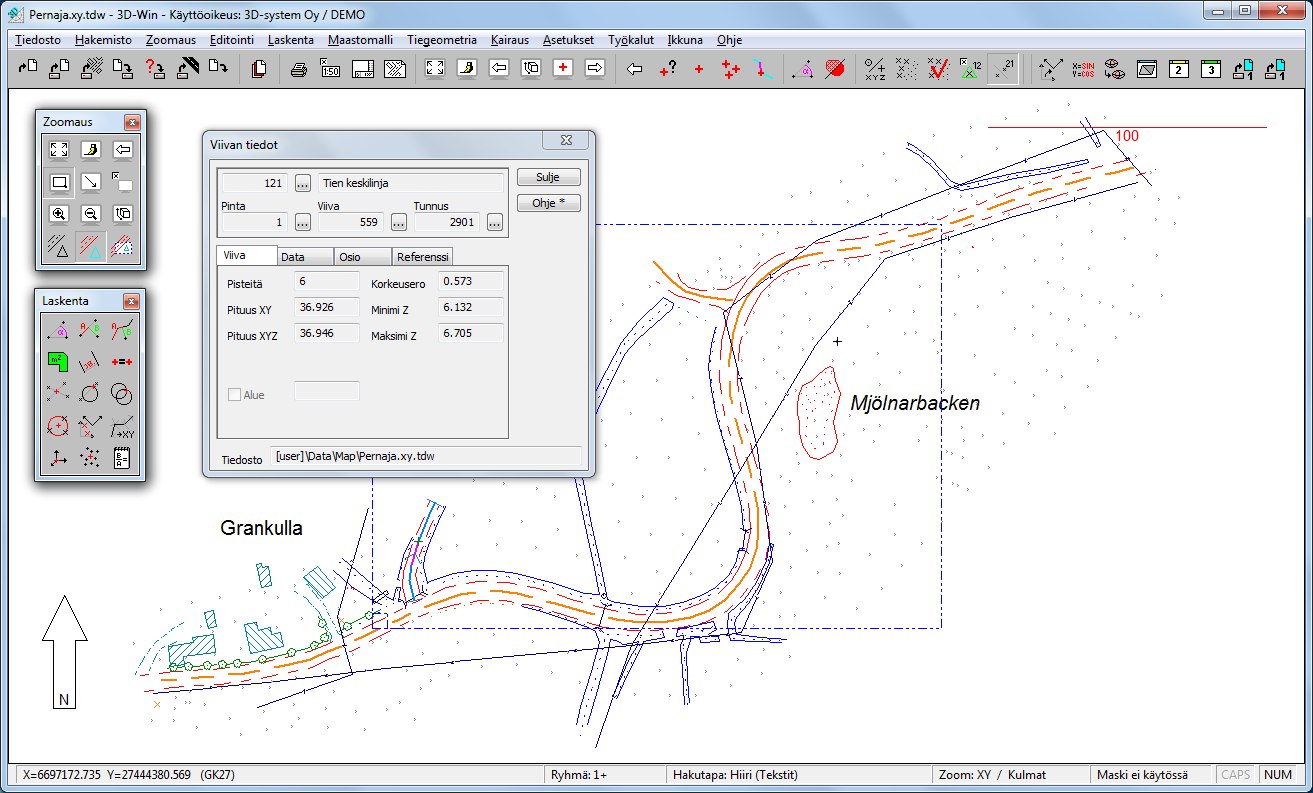Click the B/A notepad icon in Laskenta

click(x=122, y=457)
